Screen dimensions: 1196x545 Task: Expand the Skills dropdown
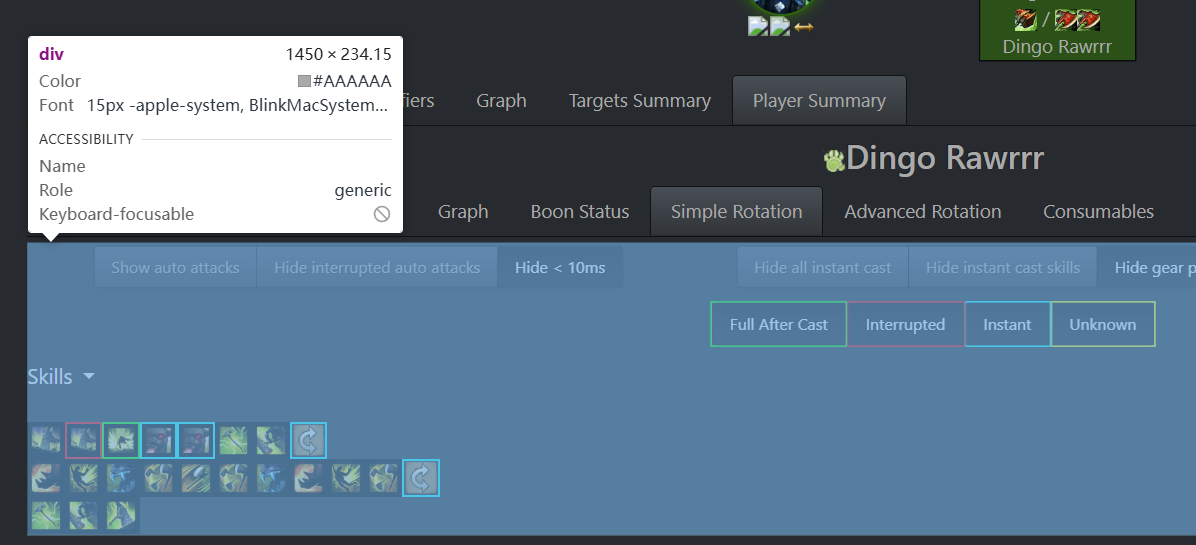61,377
